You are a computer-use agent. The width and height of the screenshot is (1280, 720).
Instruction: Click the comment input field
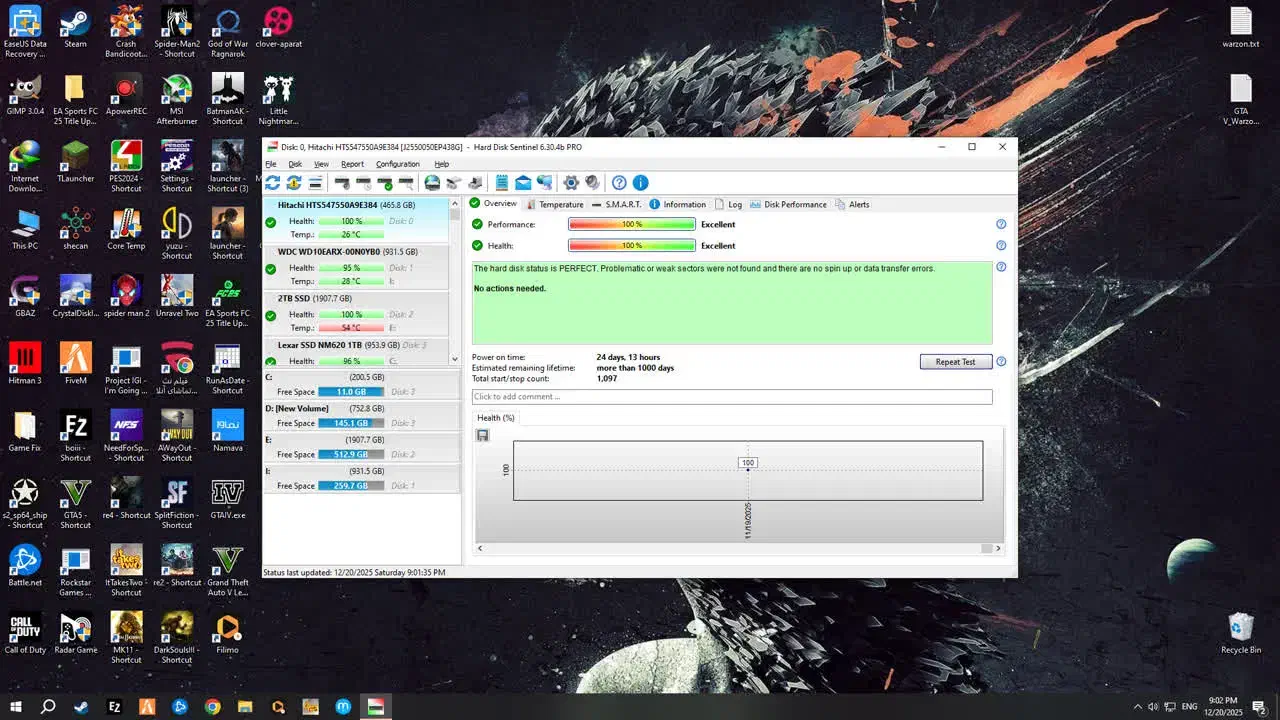[x=732, y=397]
